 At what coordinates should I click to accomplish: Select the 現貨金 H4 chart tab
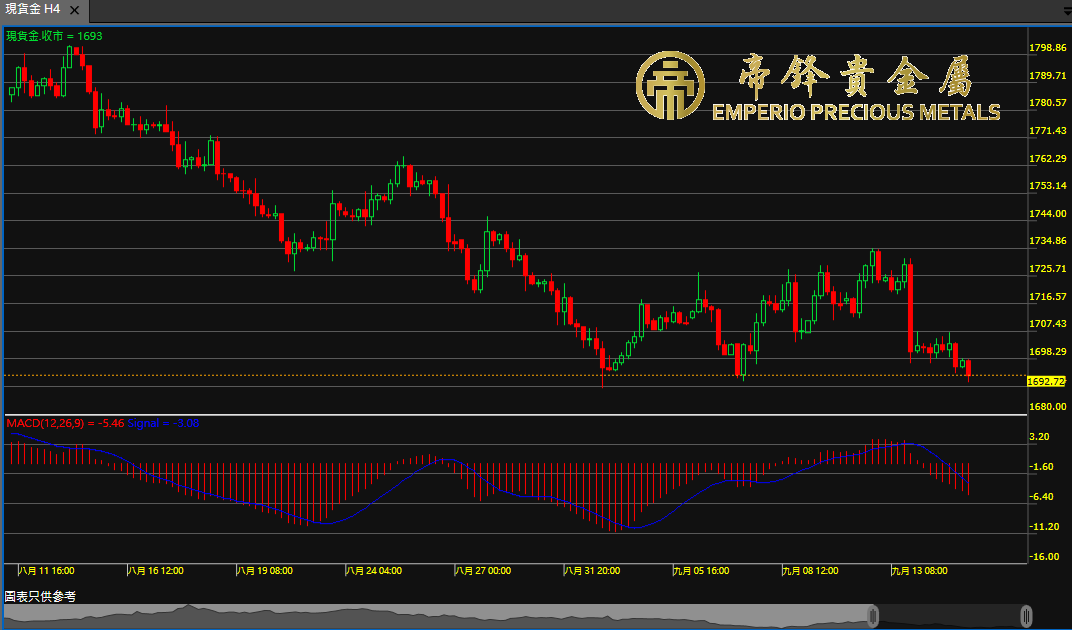coord(32,9)
